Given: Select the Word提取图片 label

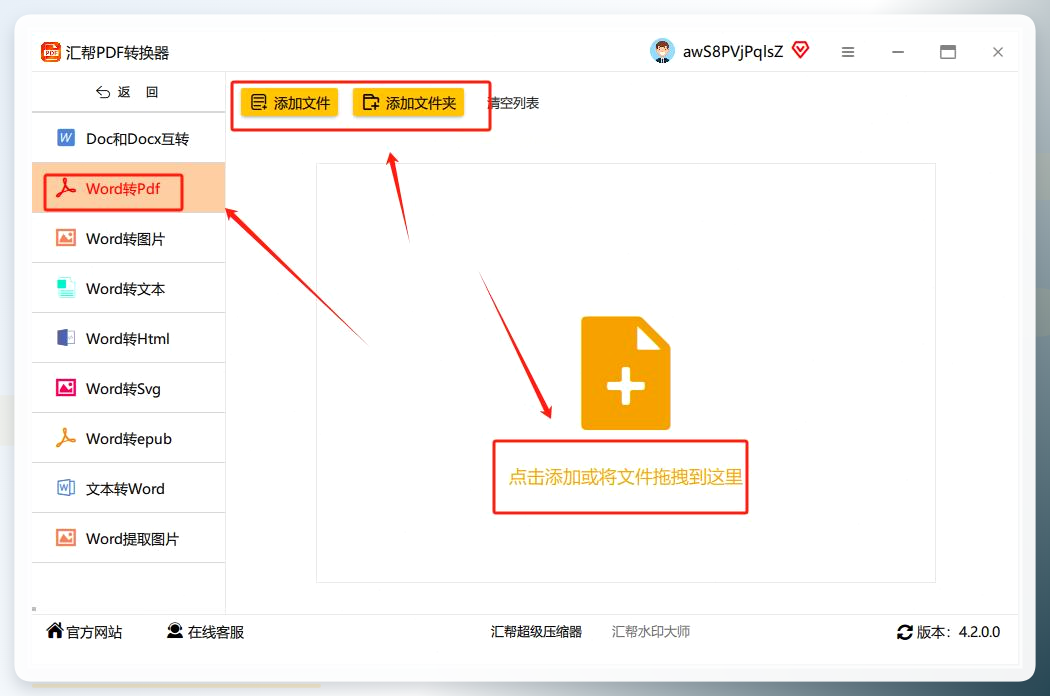Looking at the screenshot, I should point(133,539).
